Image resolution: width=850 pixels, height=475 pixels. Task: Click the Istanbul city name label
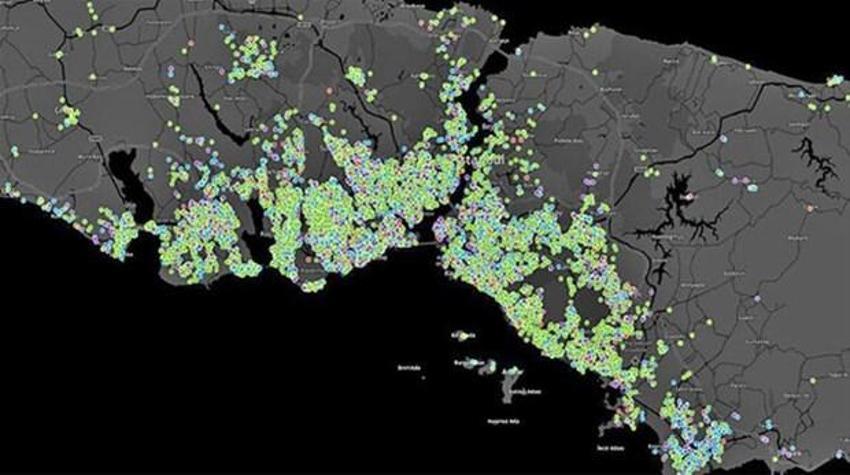click(486, 161)
